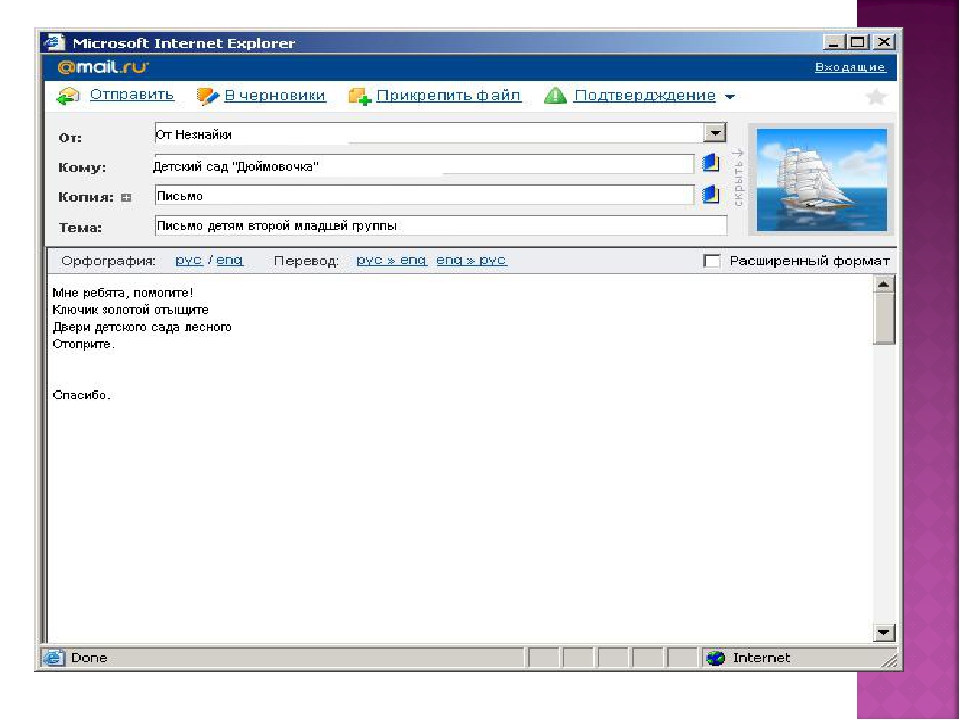Viewport: 960px width, 720px height.
Task: Click the word 'Отоприте.'
Action: pos(83,344)
